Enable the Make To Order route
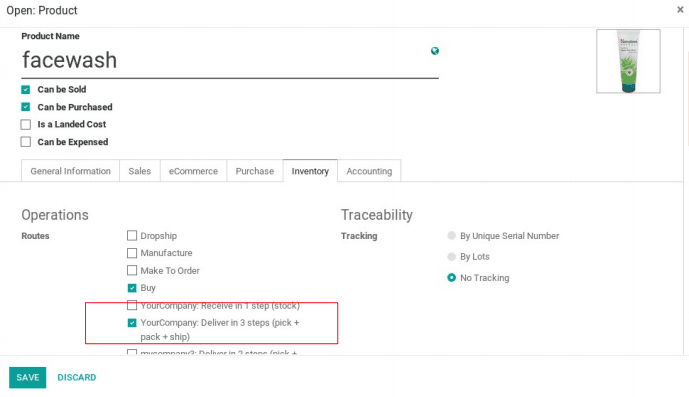Viewport: 689px width, 397px height. click(132, 270)
